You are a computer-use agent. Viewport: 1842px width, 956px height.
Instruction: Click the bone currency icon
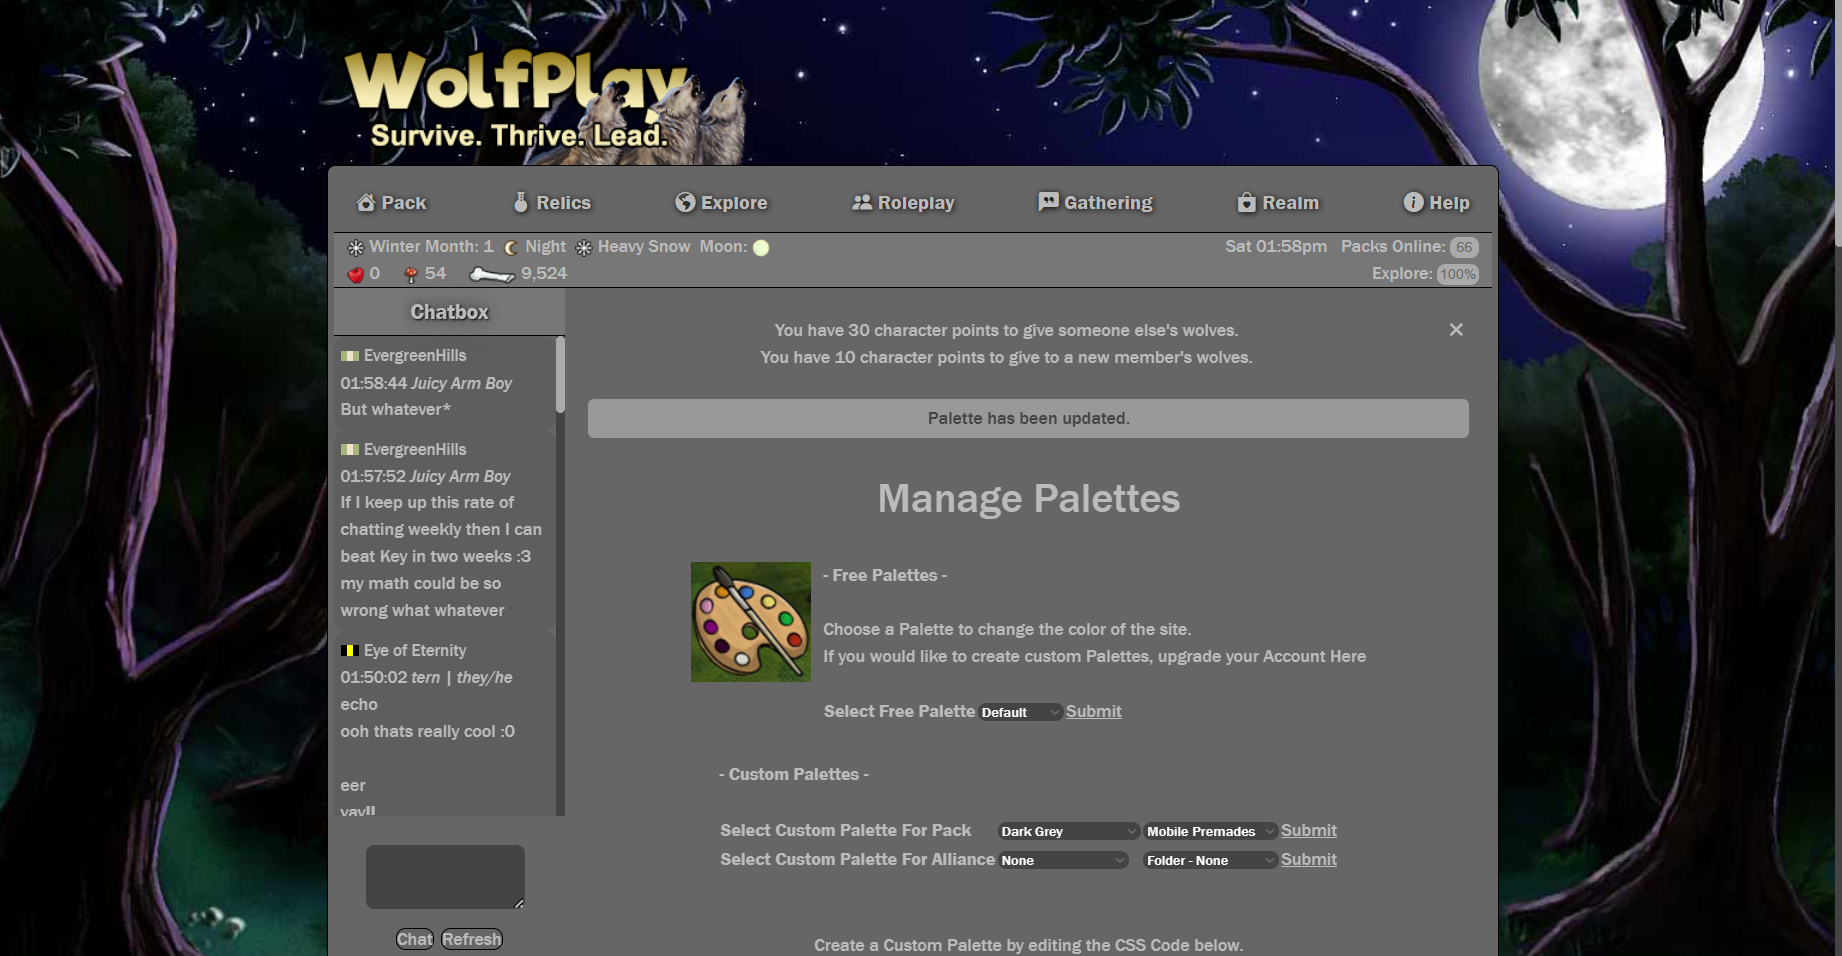click(491, 274)
